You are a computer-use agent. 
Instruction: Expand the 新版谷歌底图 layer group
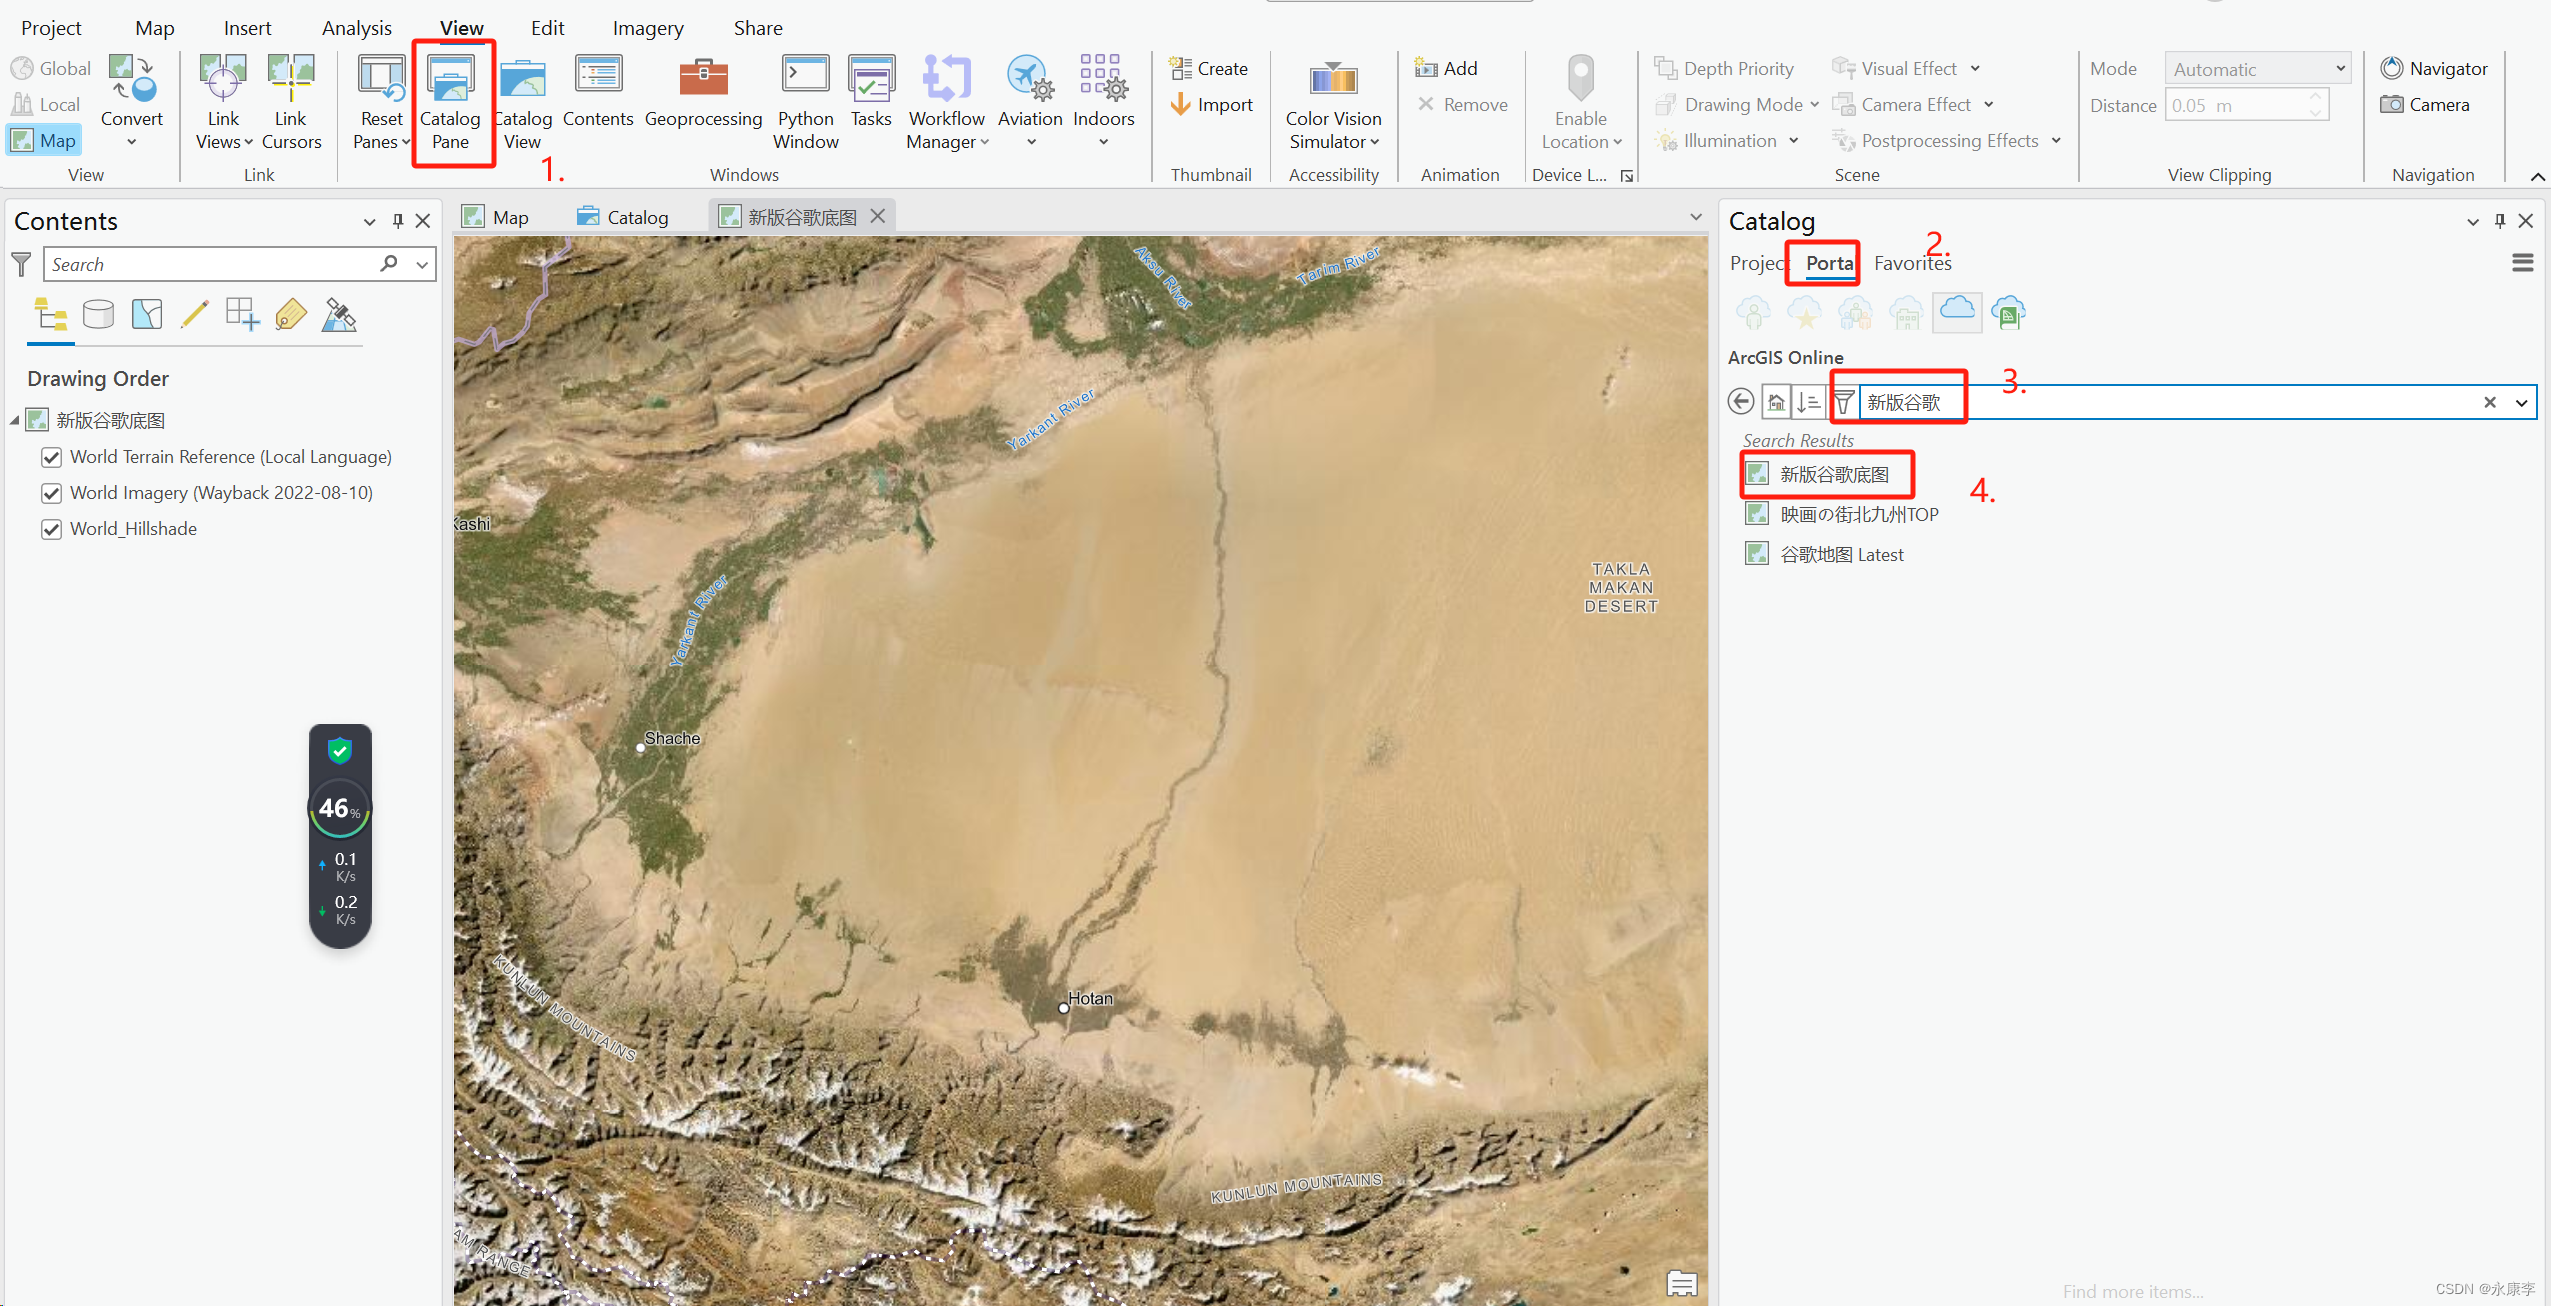point(15,420)
